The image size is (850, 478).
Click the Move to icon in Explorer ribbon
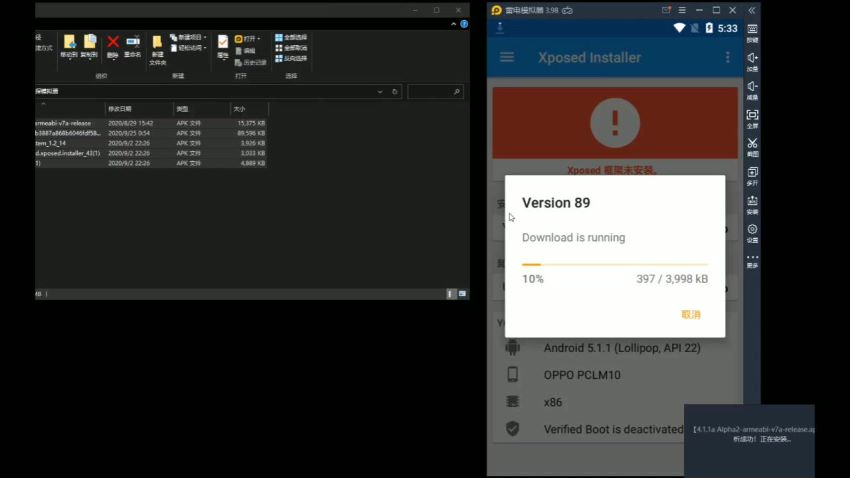[69, 46]
